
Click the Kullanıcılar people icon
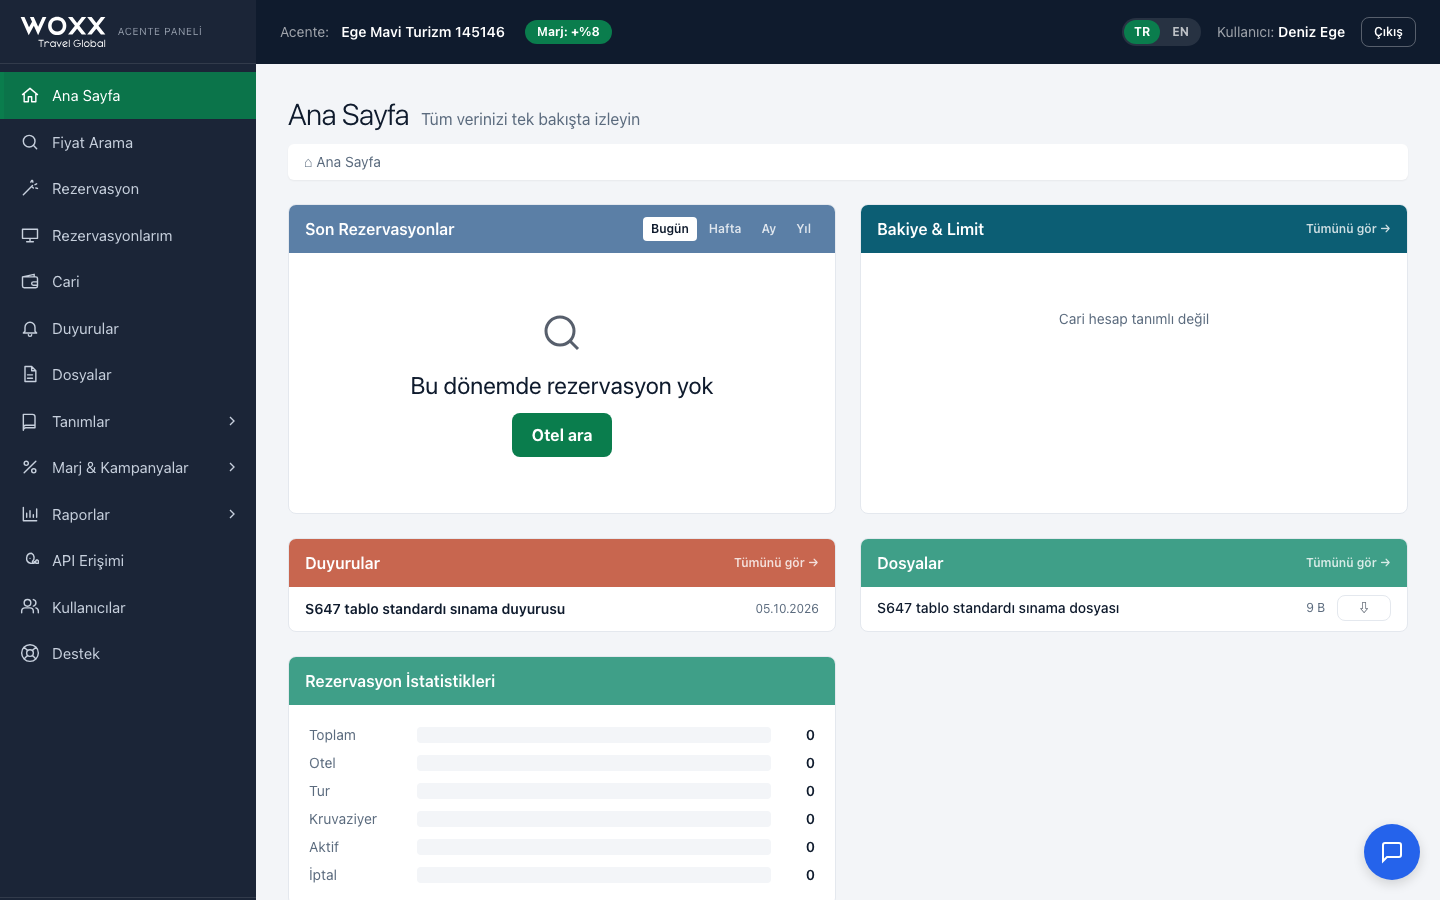[30, 607]
